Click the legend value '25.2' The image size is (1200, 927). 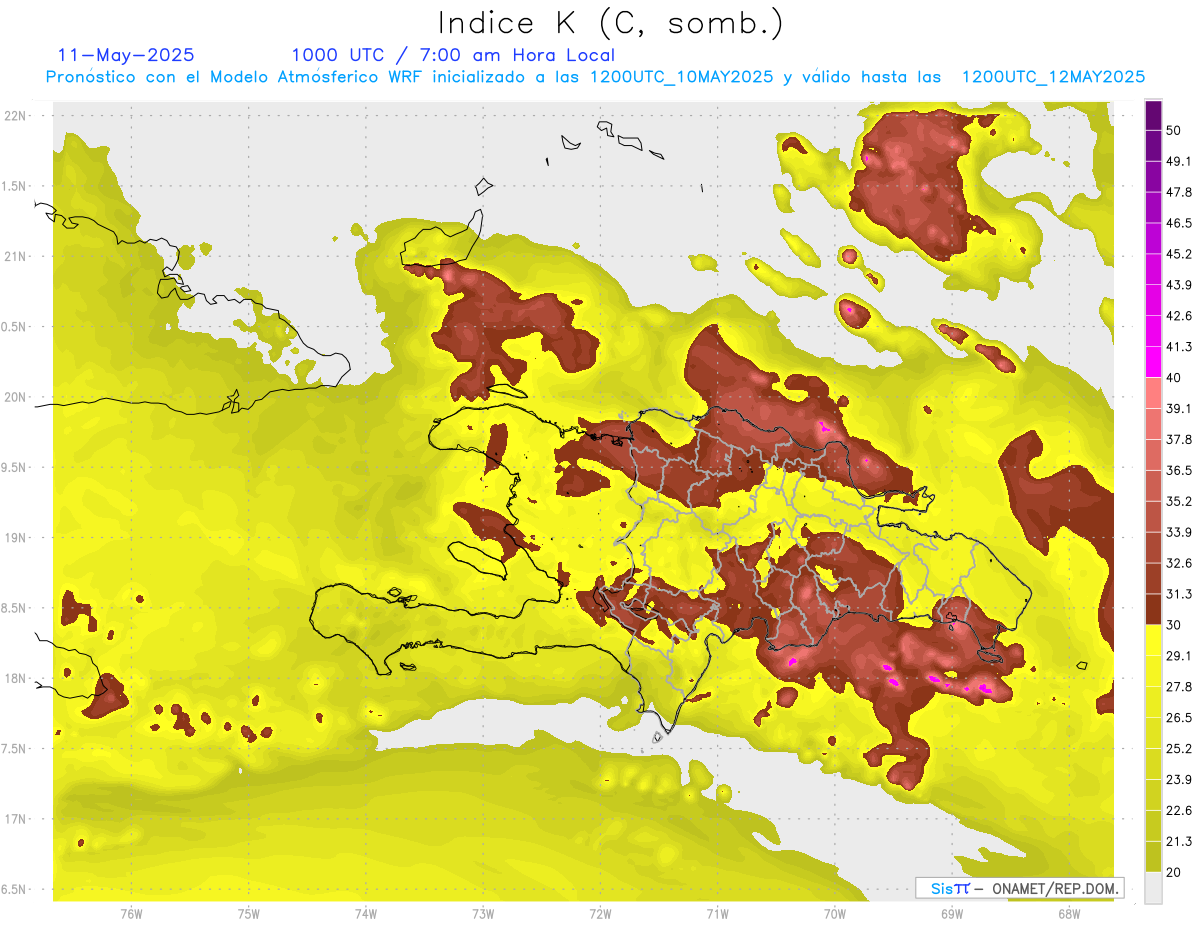click(1178, 749)
